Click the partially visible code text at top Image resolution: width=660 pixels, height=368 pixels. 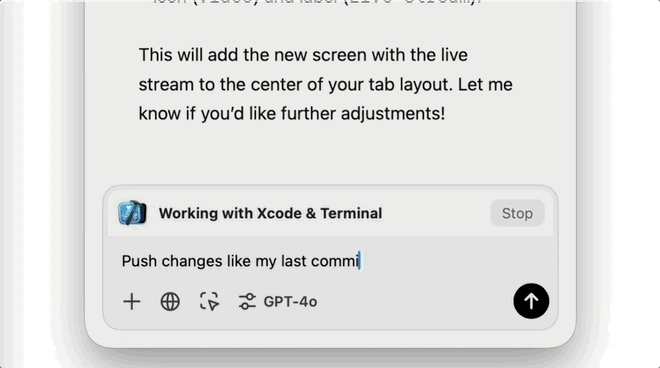click(317, 3)
